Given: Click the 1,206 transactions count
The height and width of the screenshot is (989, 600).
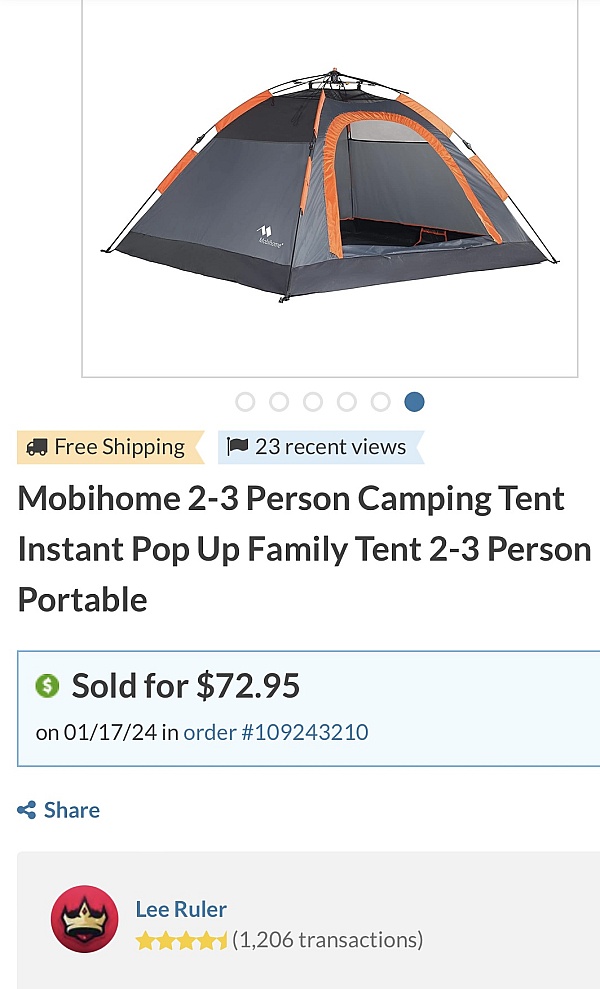Looking at the screenshot, I should 327,940.
